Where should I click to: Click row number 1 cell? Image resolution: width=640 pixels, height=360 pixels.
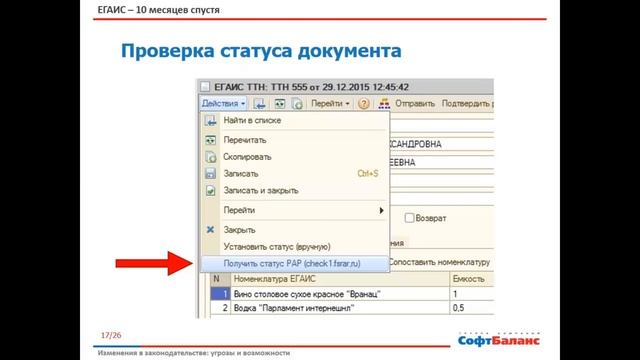220,294
